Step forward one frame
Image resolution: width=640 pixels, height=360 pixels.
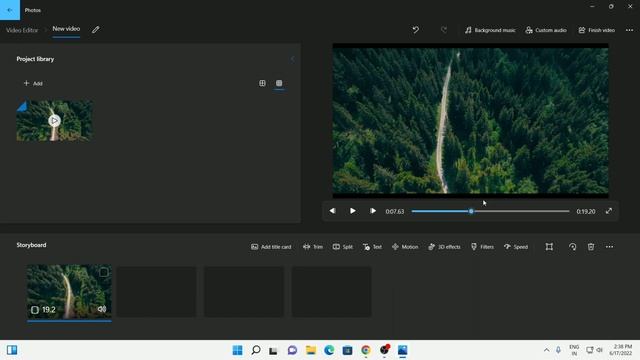point(373,211)
